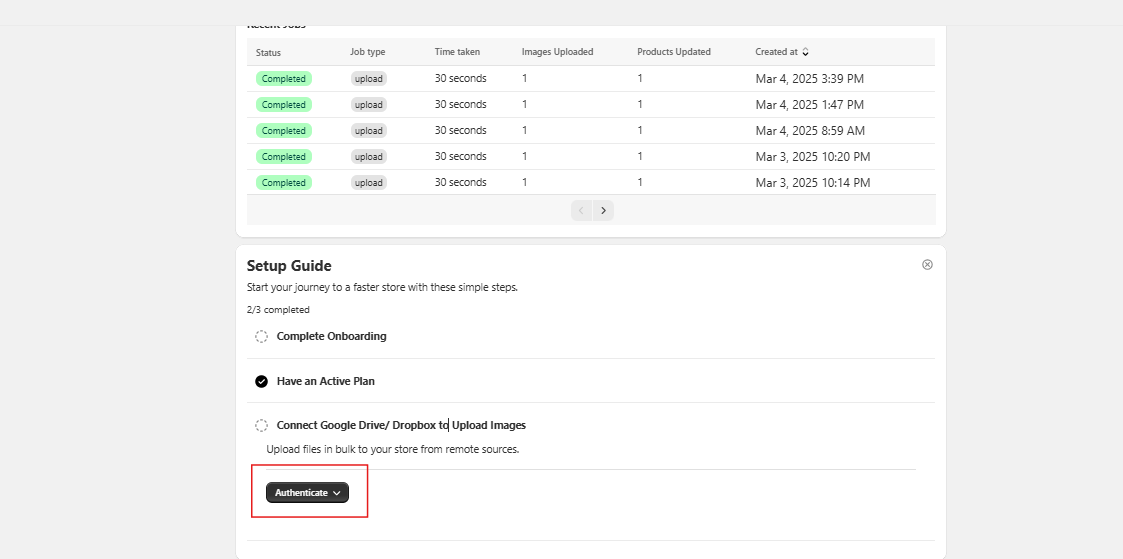
Task: Open the Authenticate dropdown button
Action: point(307,493)
